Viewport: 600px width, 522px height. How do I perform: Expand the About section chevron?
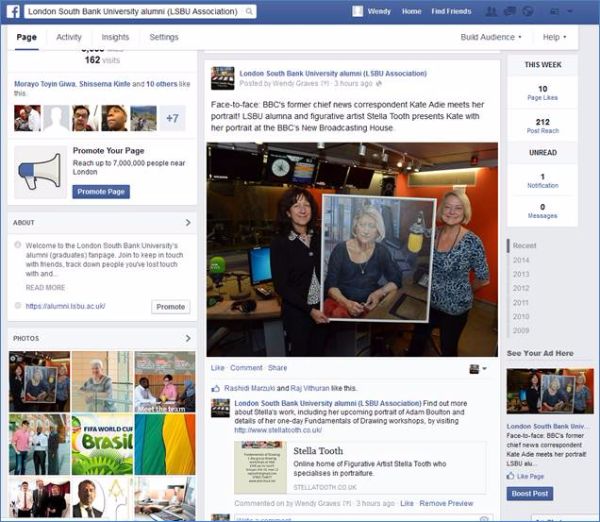(x=188, y=222)
